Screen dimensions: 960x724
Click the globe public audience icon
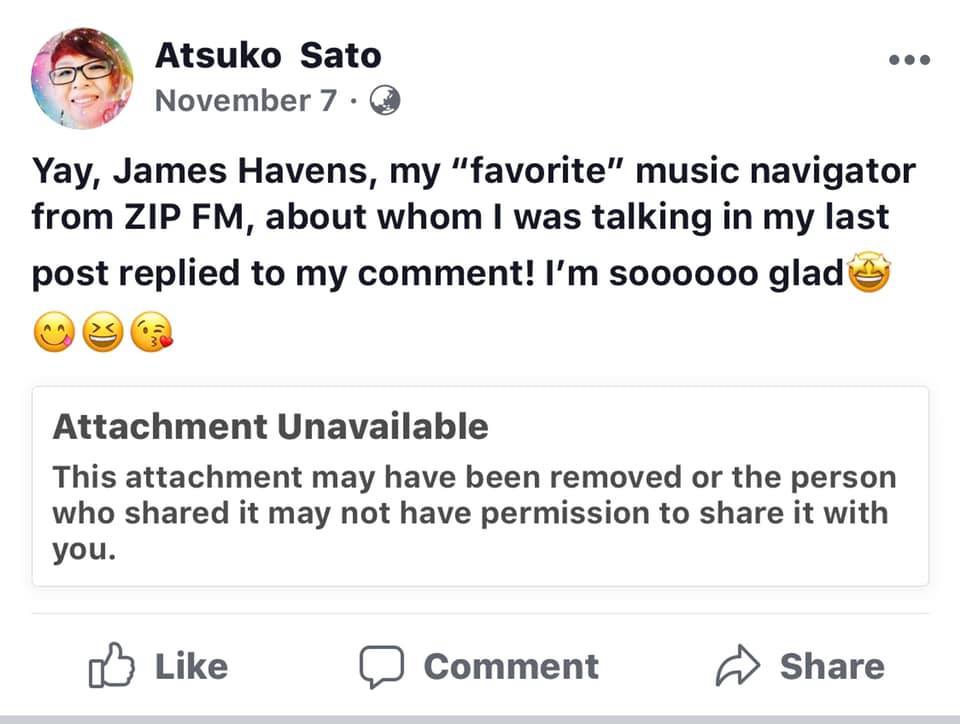click(385, 100)
